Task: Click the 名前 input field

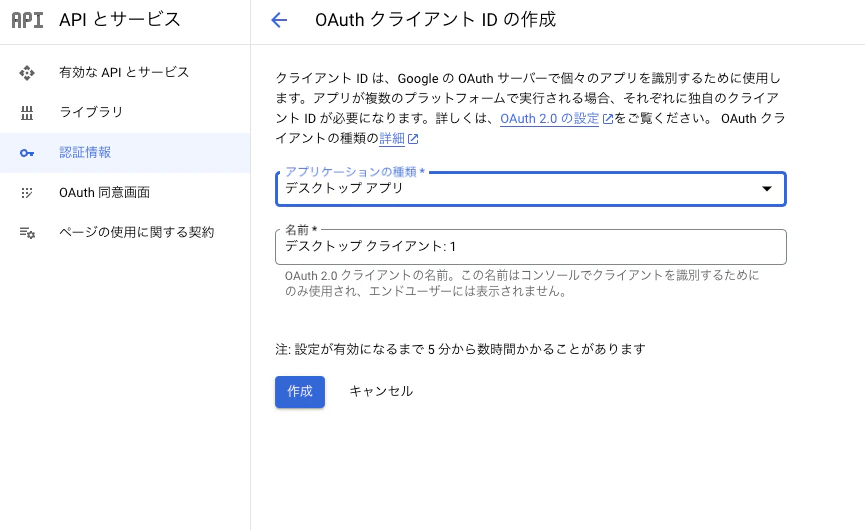Action: (x=531, y=247)
